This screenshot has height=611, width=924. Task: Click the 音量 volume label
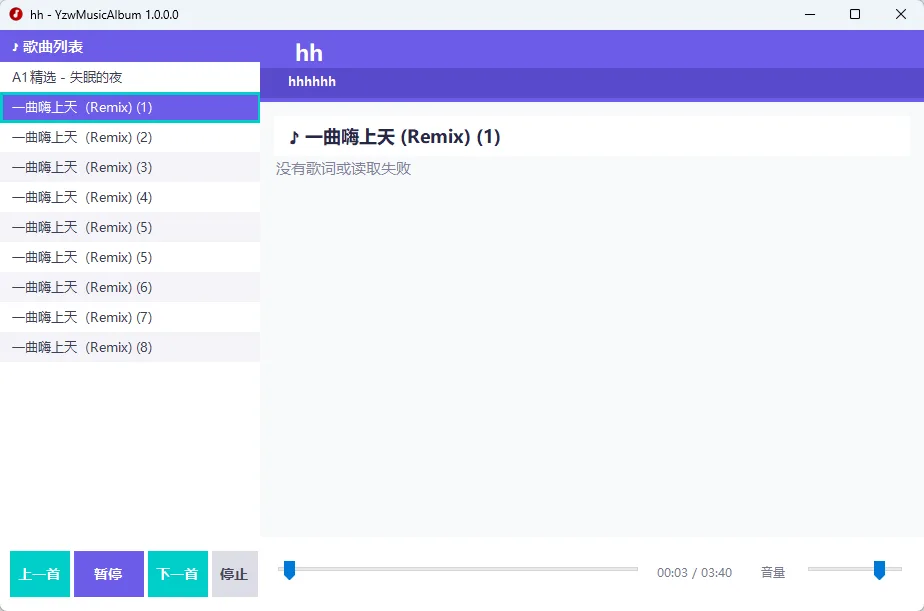coord(773,573)
